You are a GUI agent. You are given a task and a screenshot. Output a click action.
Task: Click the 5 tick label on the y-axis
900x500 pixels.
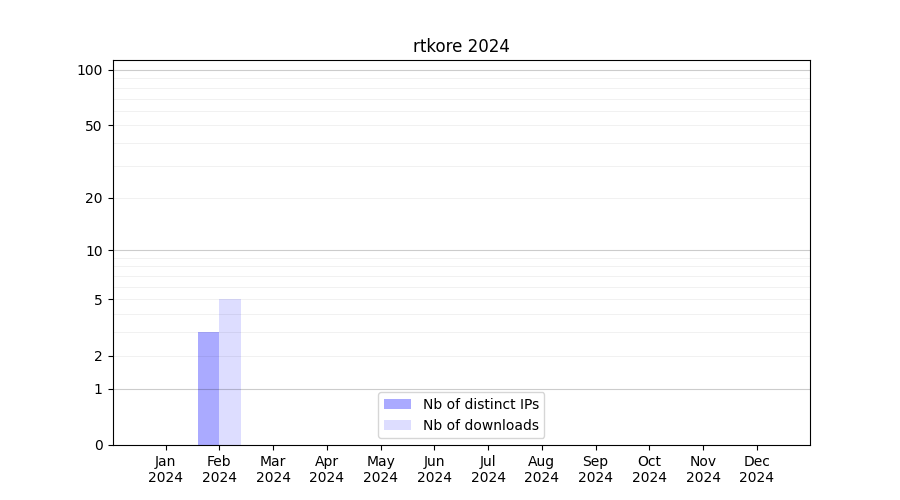(97, 300)
